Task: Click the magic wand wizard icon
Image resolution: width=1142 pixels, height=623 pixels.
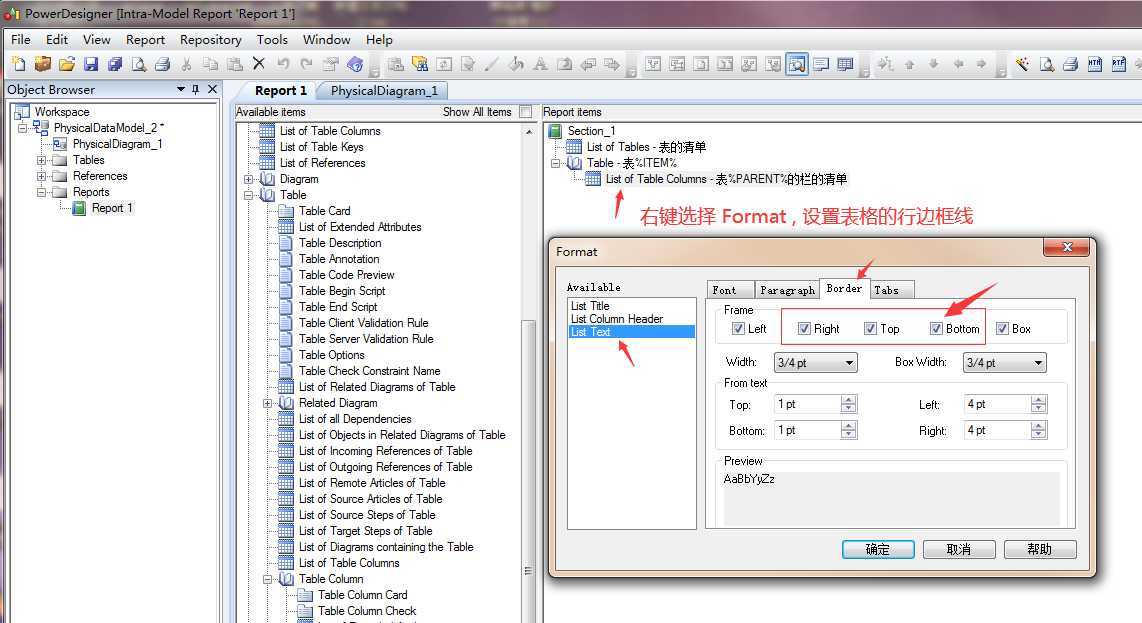Action: tap(1022, 64)
